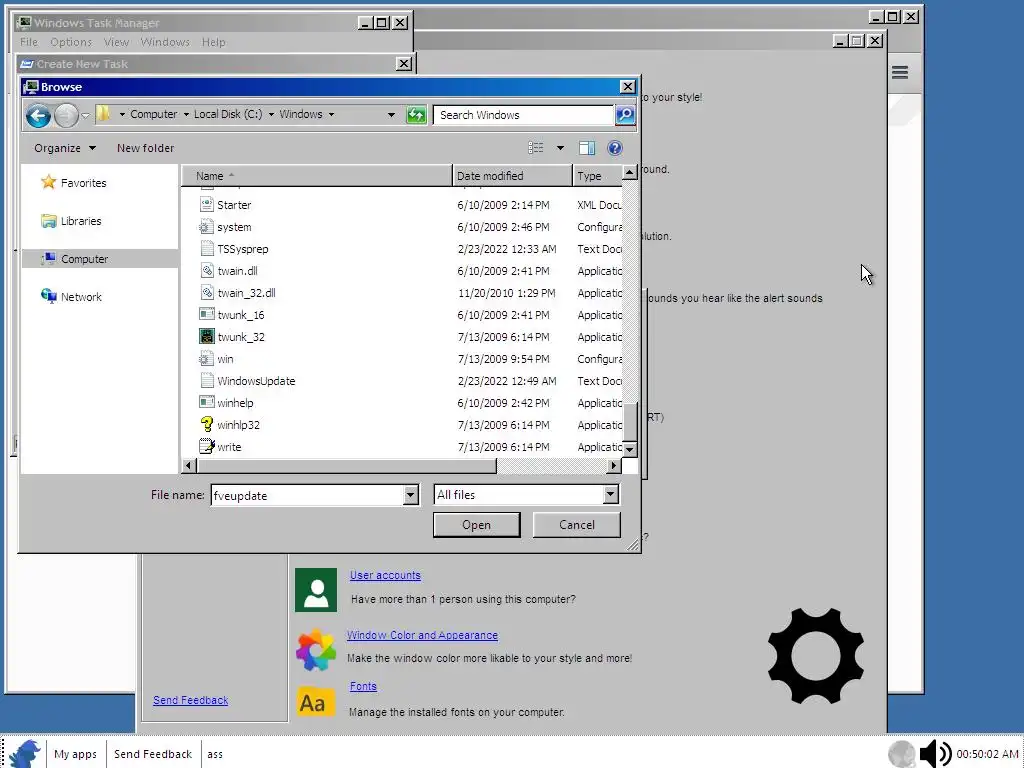Click the start logo in taskbar
This screenshot has width=1024, height=768.
(x=26, y=754)
